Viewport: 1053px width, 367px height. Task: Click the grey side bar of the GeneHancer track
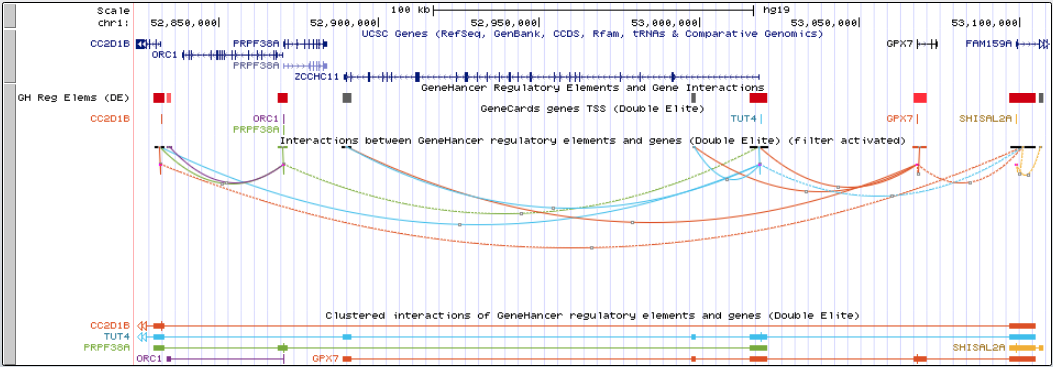[9, 224]
